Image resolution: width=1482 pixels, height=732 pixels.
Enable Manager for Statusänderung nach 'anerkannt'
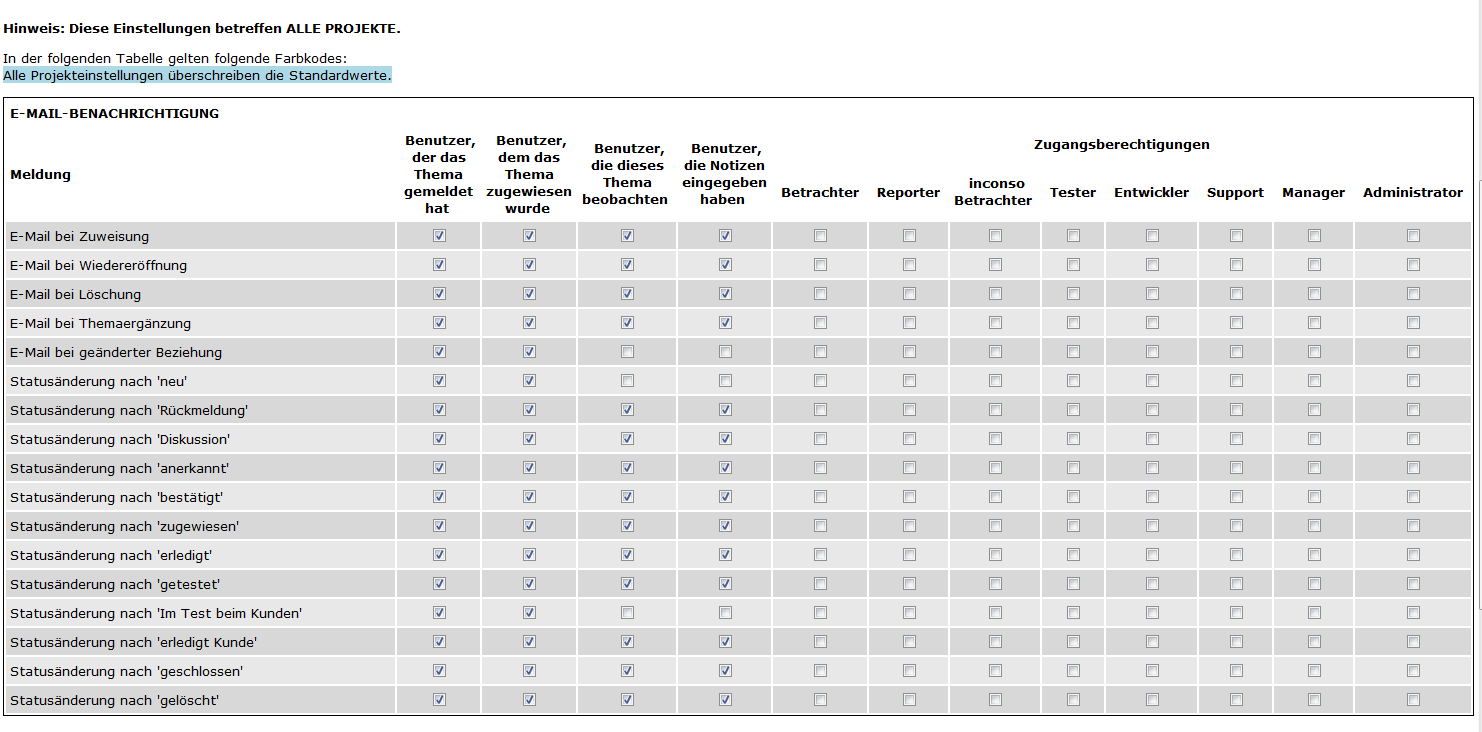[x=1314, y=468]
